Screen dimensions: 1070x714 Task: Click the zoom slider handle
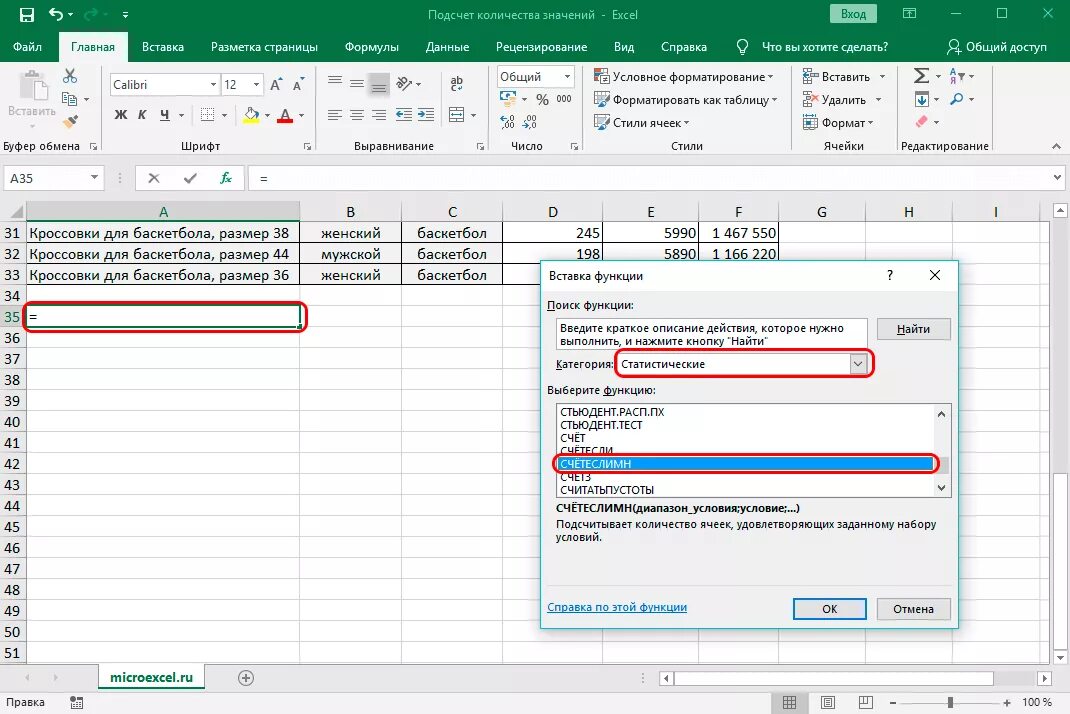950,702
